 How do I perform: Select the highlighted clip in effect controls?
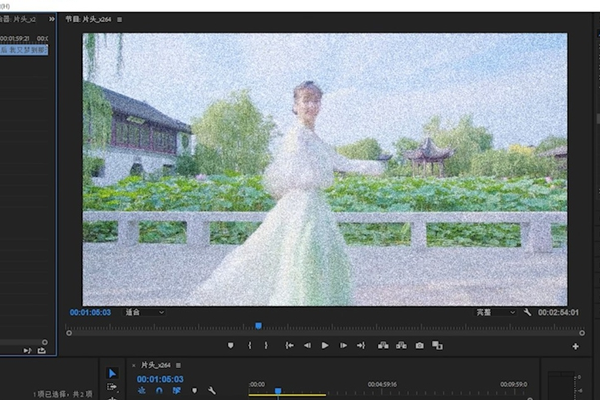coord(24,50)
